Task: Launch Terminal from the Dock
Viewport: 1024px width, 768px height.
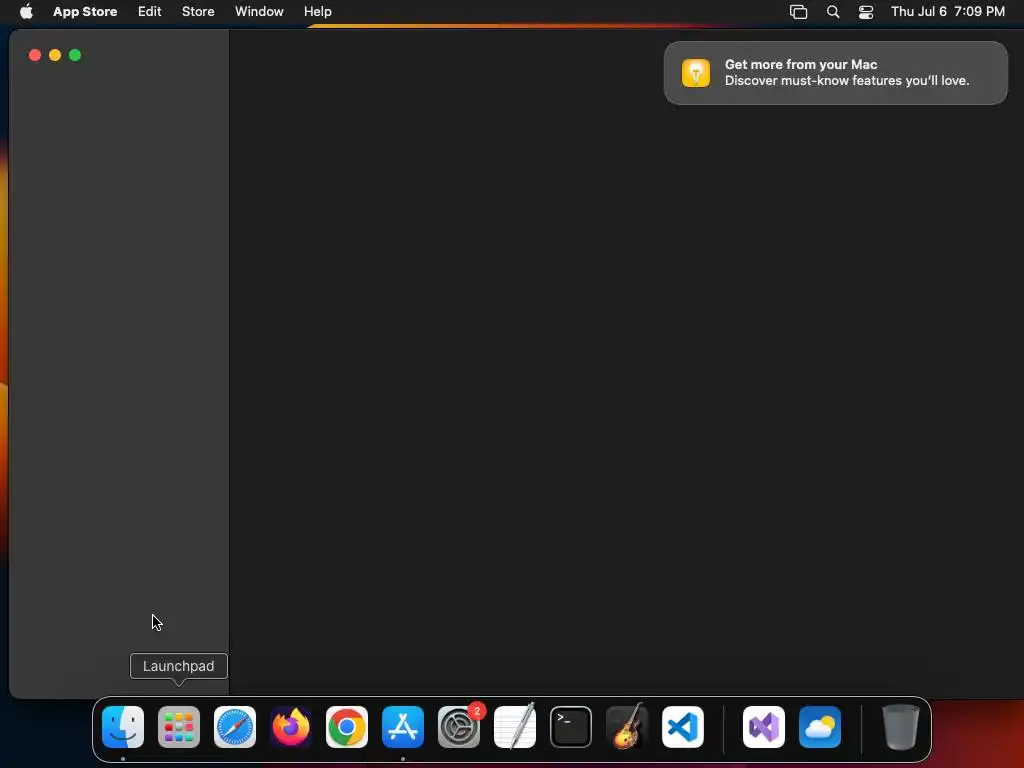Action: tap(571, 727)
